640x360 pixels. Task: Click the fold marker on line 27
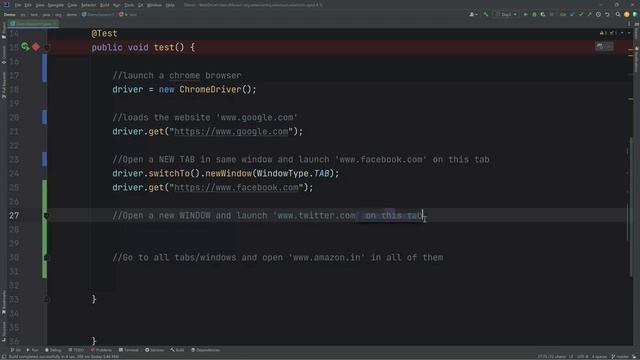point(46,216)
